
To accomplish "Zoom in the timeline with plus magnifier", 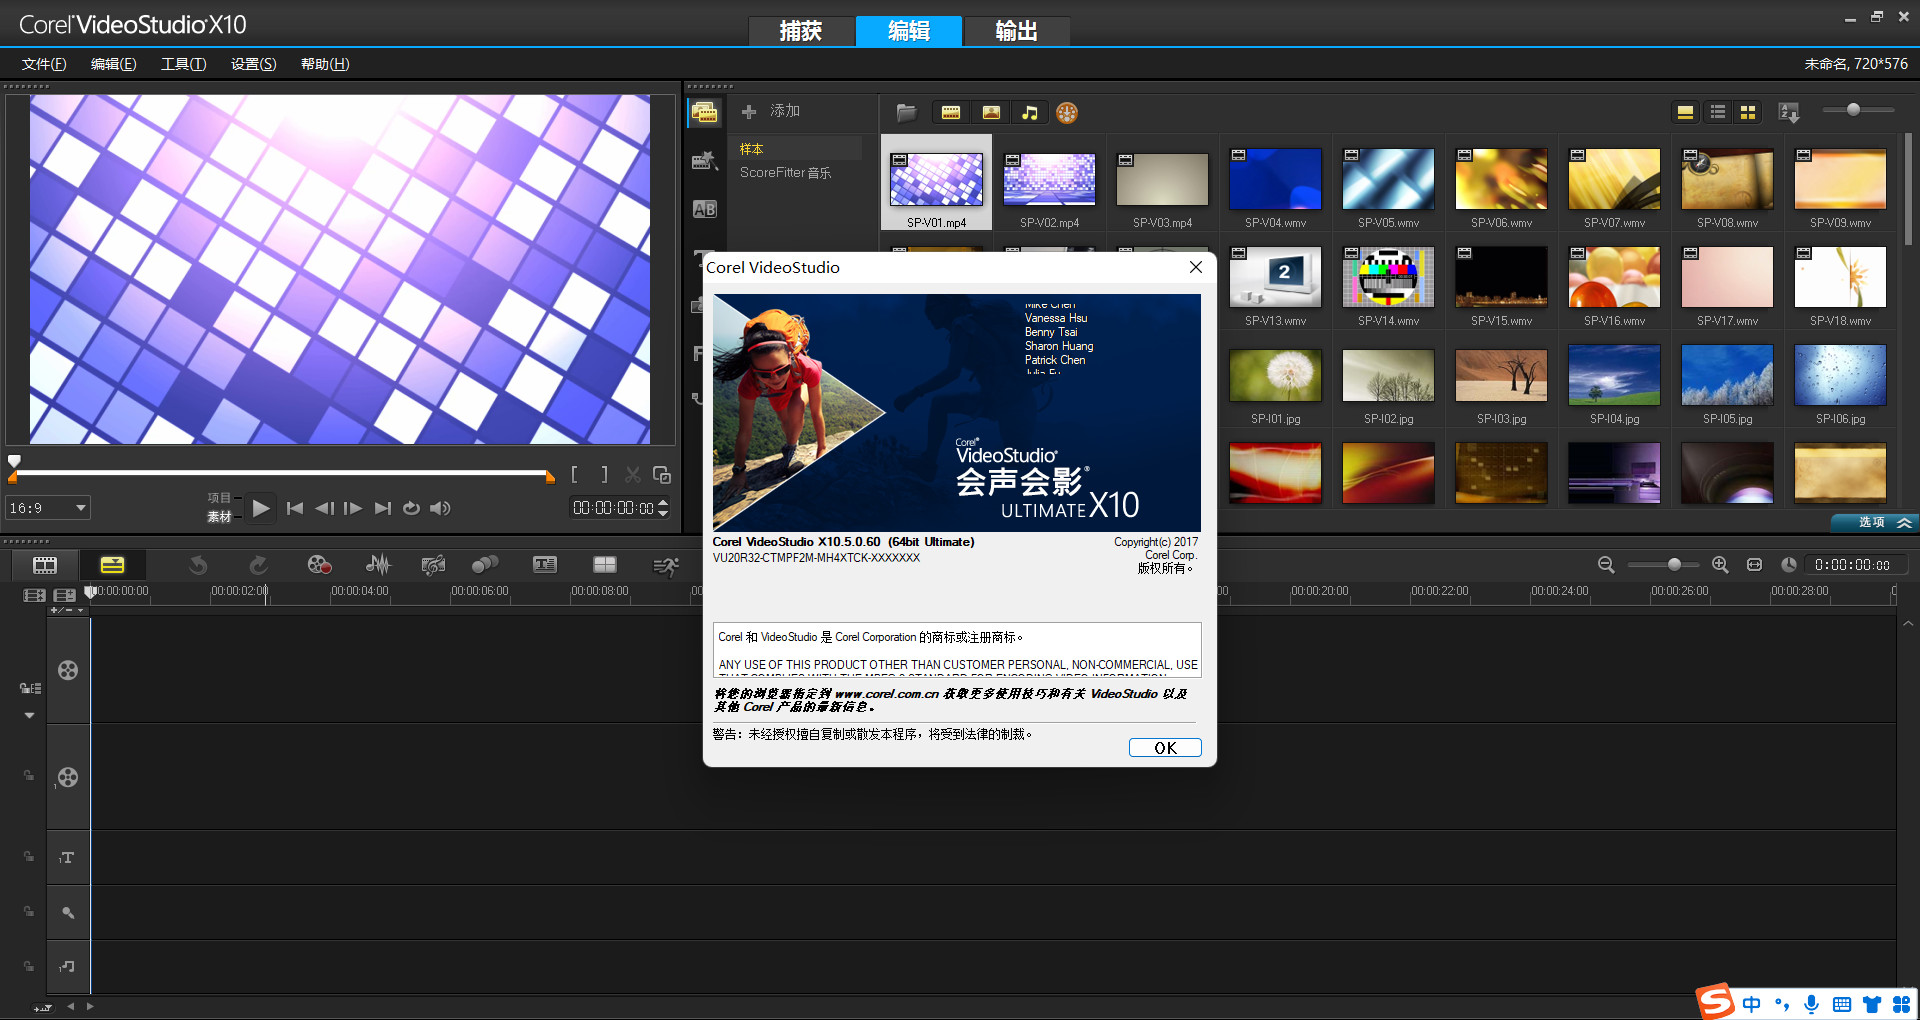I will pos(1720,565).
